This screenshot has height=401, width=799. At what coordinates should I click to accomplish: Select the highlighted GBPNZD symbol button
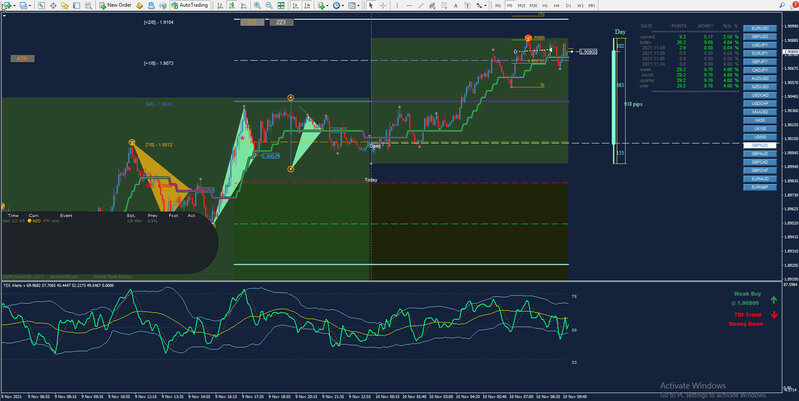(760, 145)
